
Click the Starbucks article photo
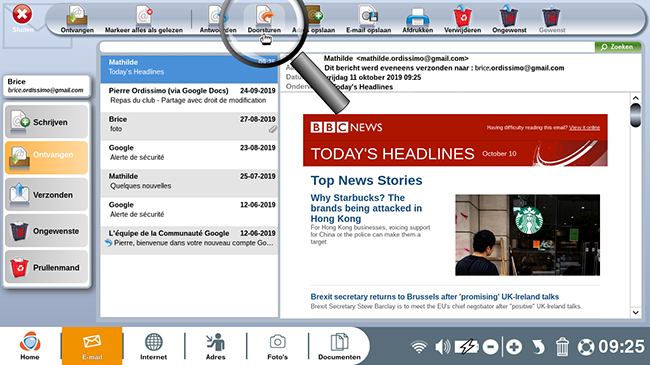(527, 235)
